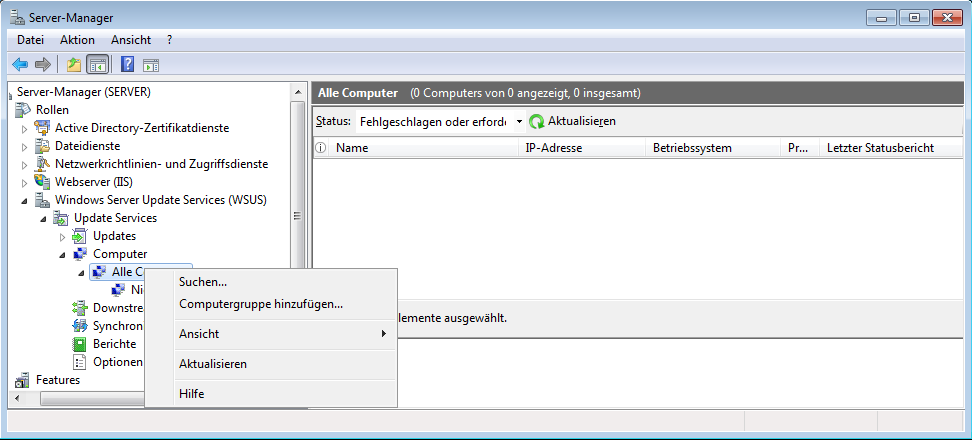Expand the Active Directory-Zertifikatdienste node
The image size is (972, 440).
[x=25, y=129]
